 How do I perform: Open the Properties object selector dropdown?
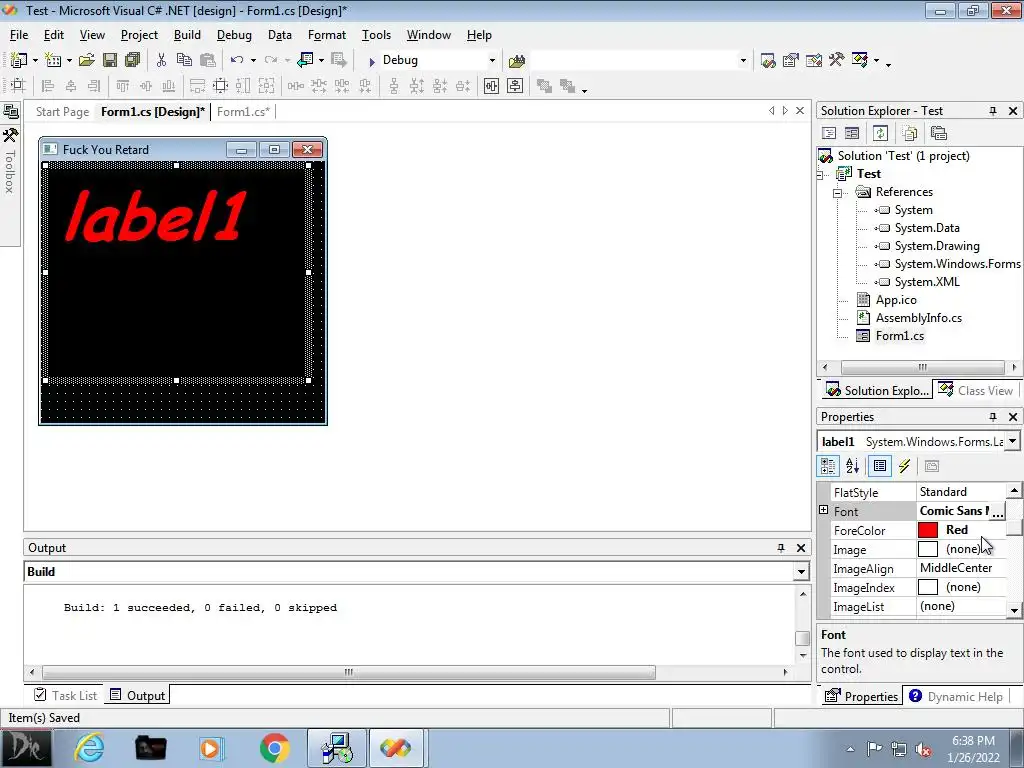[1012, 441]
